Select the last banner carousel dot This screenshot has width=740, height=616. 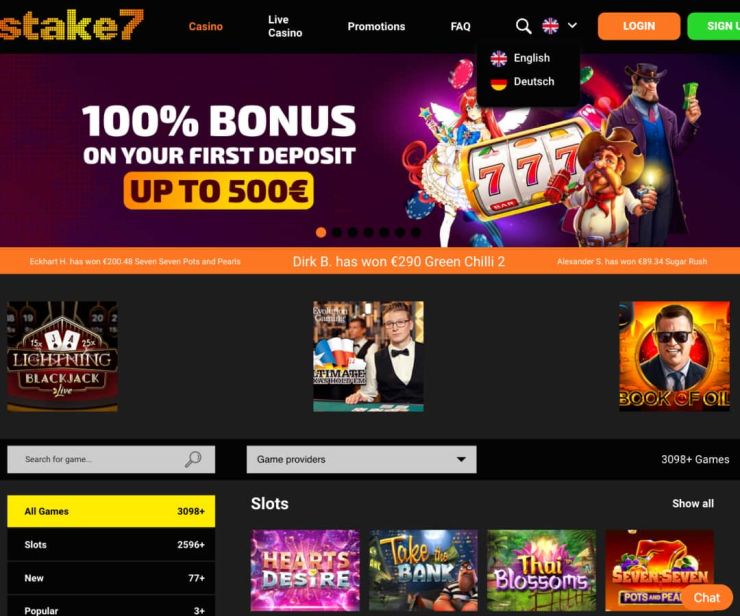416,232
